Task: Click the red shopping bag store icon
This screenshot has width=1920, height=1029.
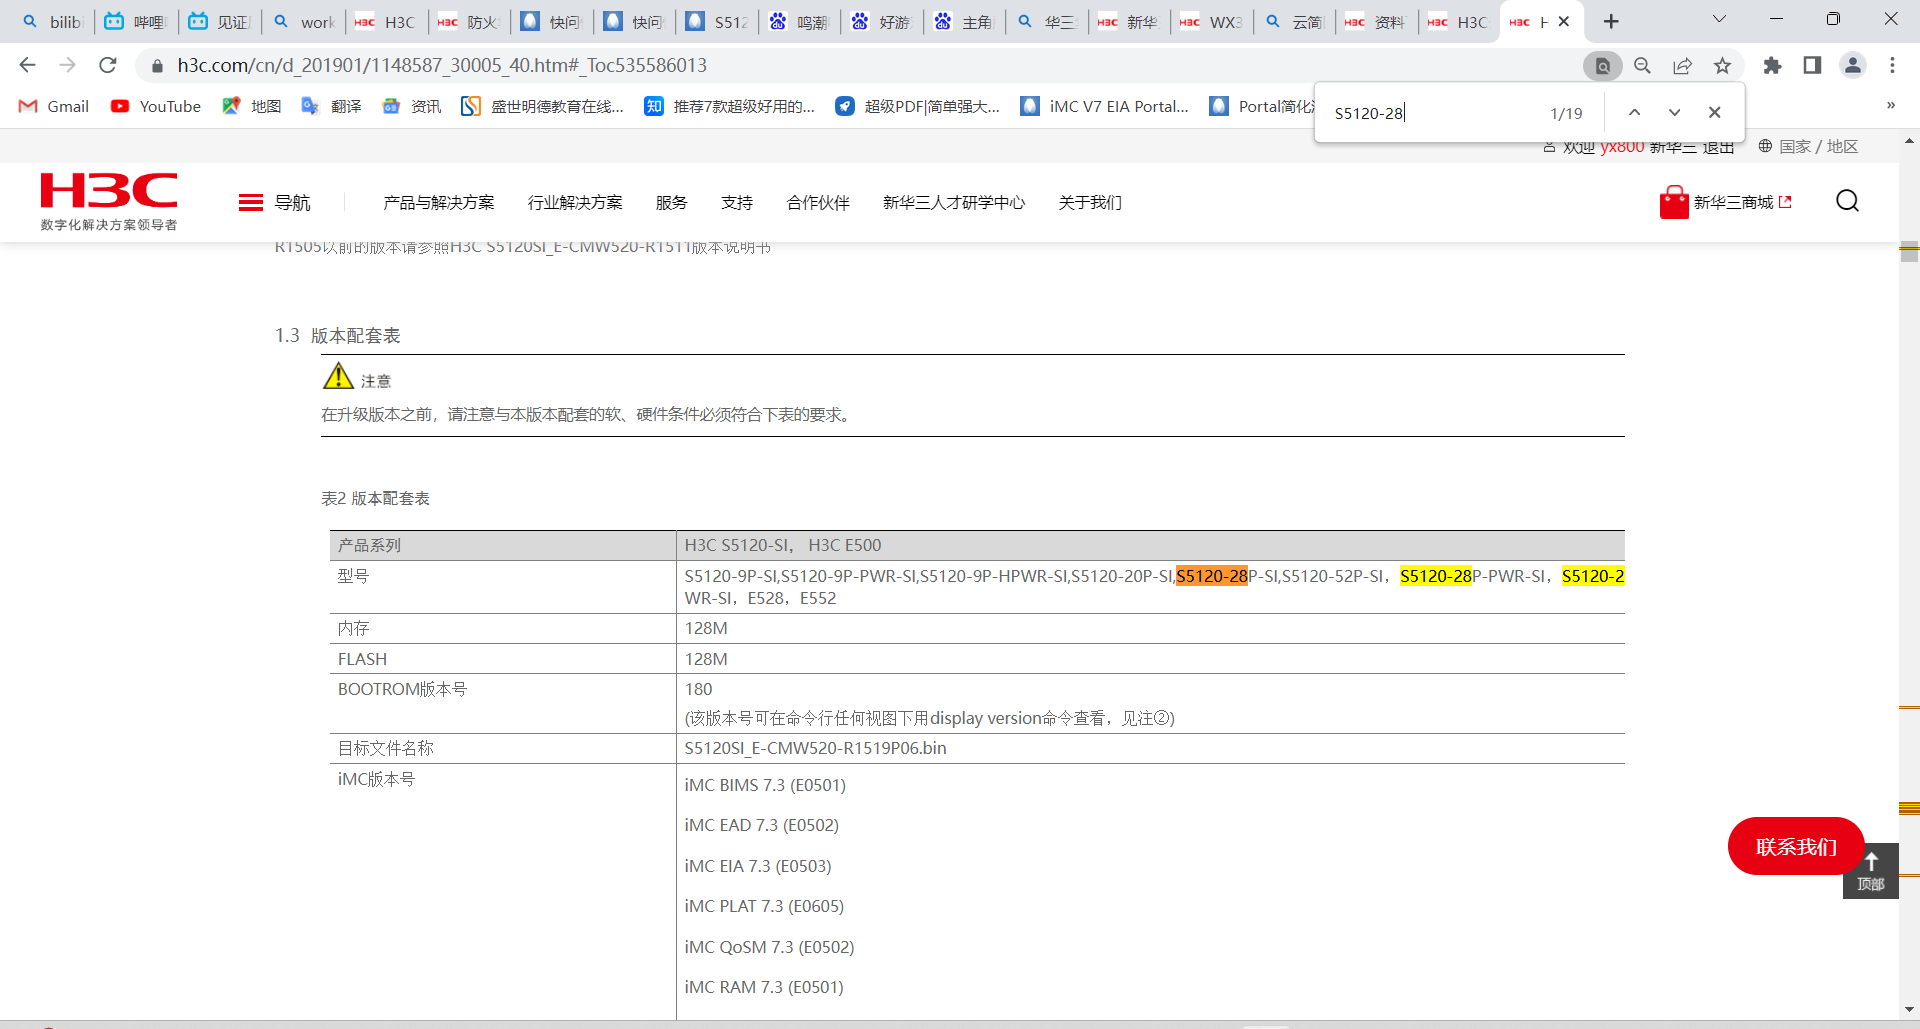Action: coord(1673,202)
